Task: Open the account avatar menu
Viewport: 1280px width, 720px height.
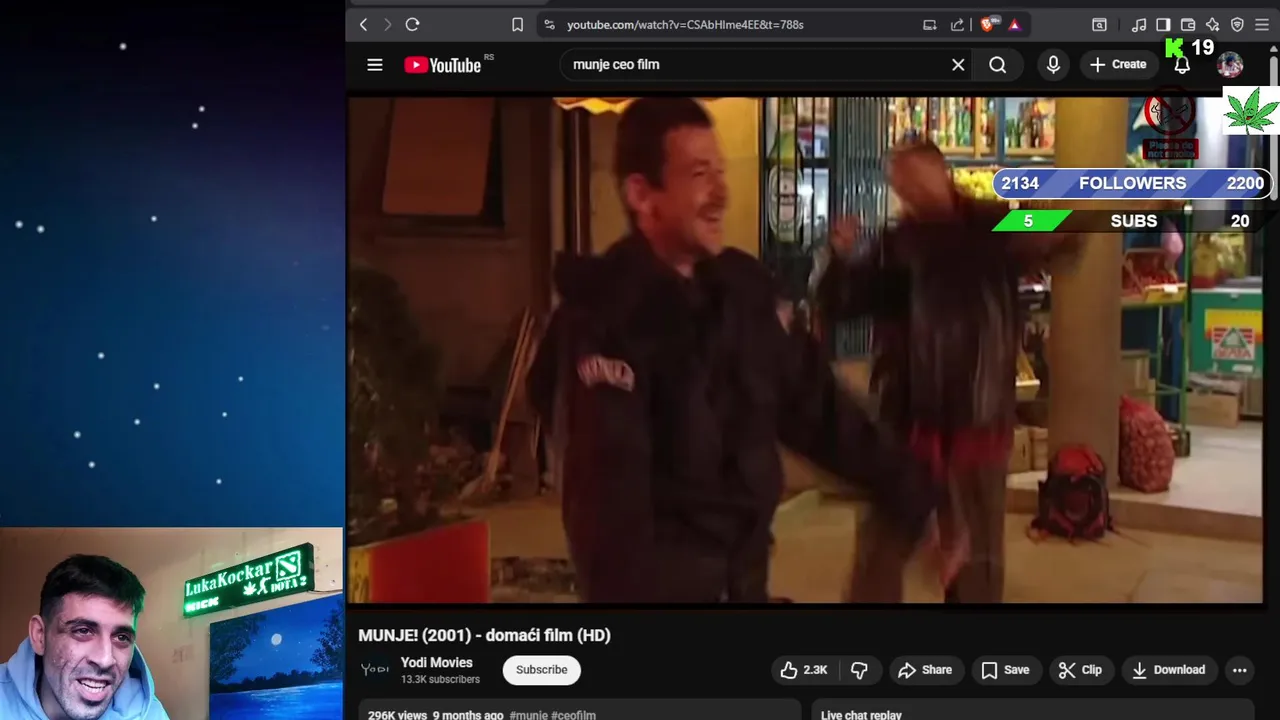Action: coord(1230,65)
